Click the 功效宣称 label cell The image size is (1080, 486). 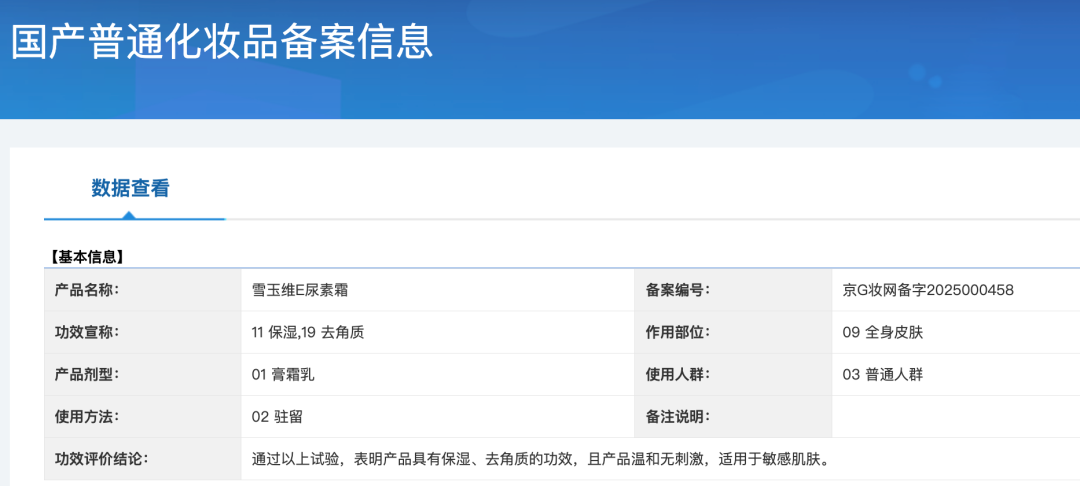143,332
